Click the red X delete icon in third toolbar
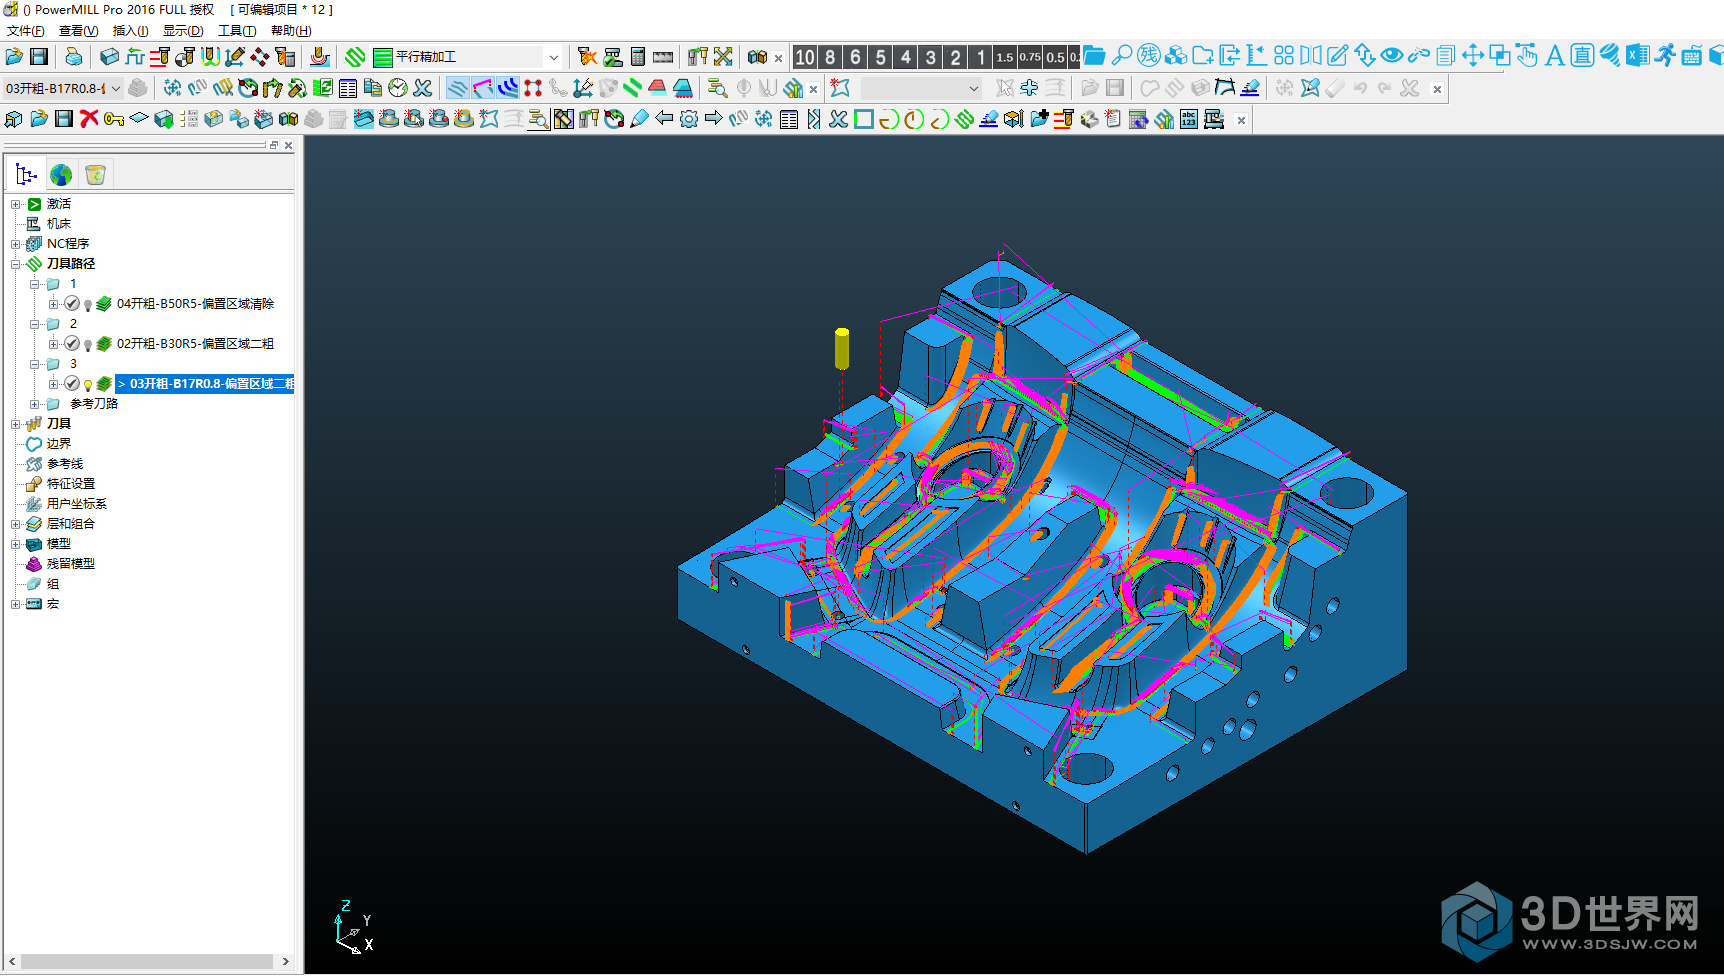 point(89,119)
